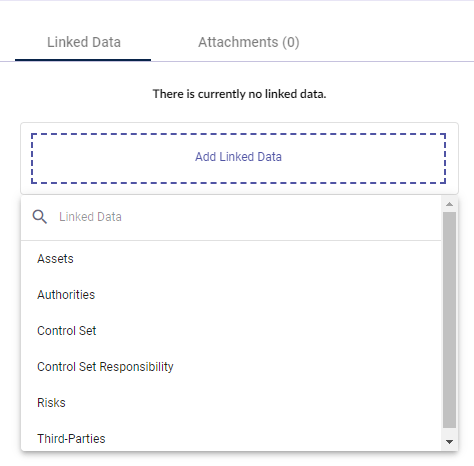Switch to the Attachments (0) tab
This screenshot has height=466, width=474.
249,42
